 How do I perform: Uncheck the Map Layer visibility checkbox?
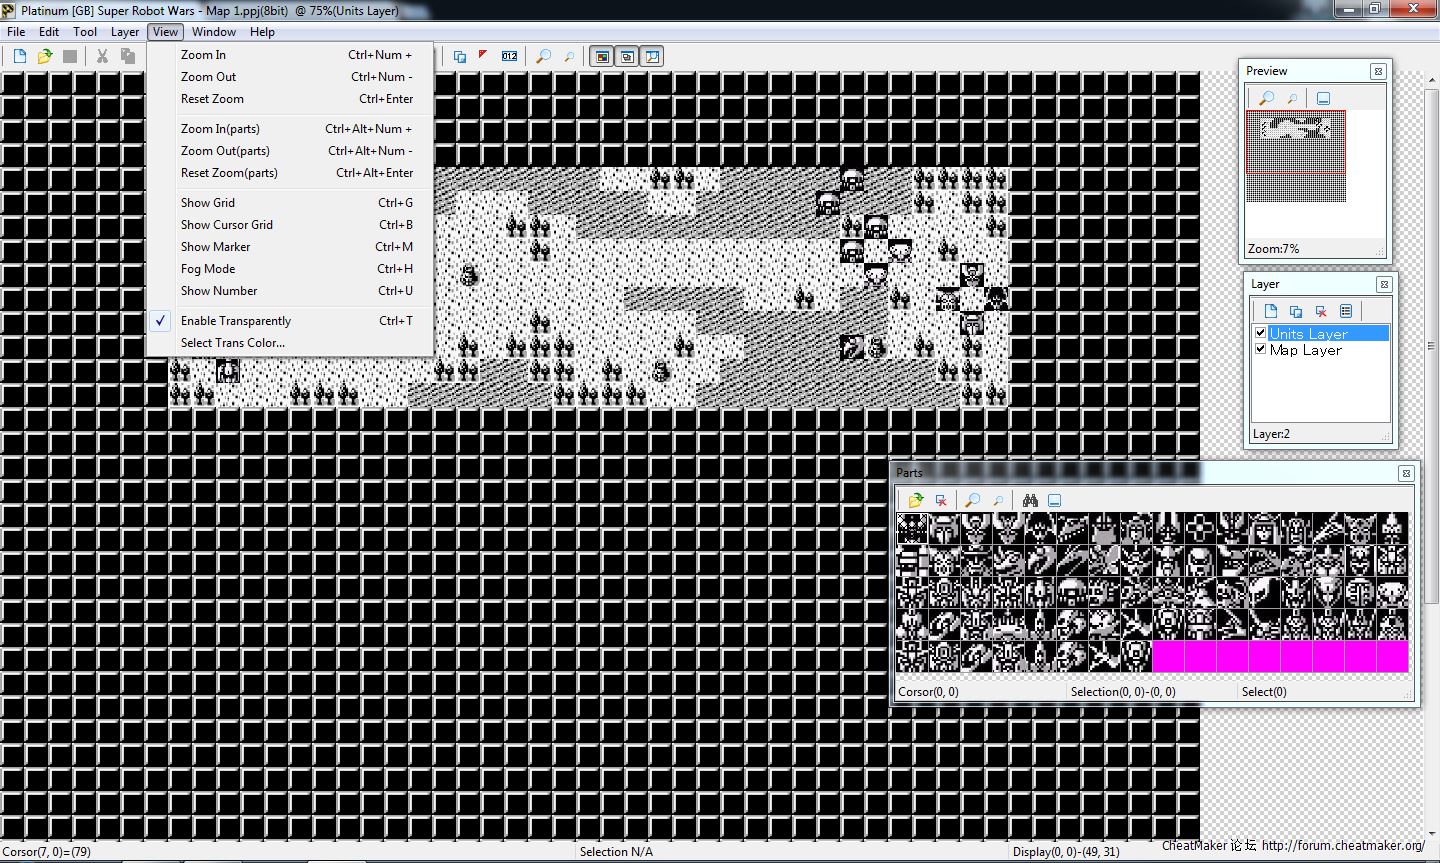[x=1260, y=349]
